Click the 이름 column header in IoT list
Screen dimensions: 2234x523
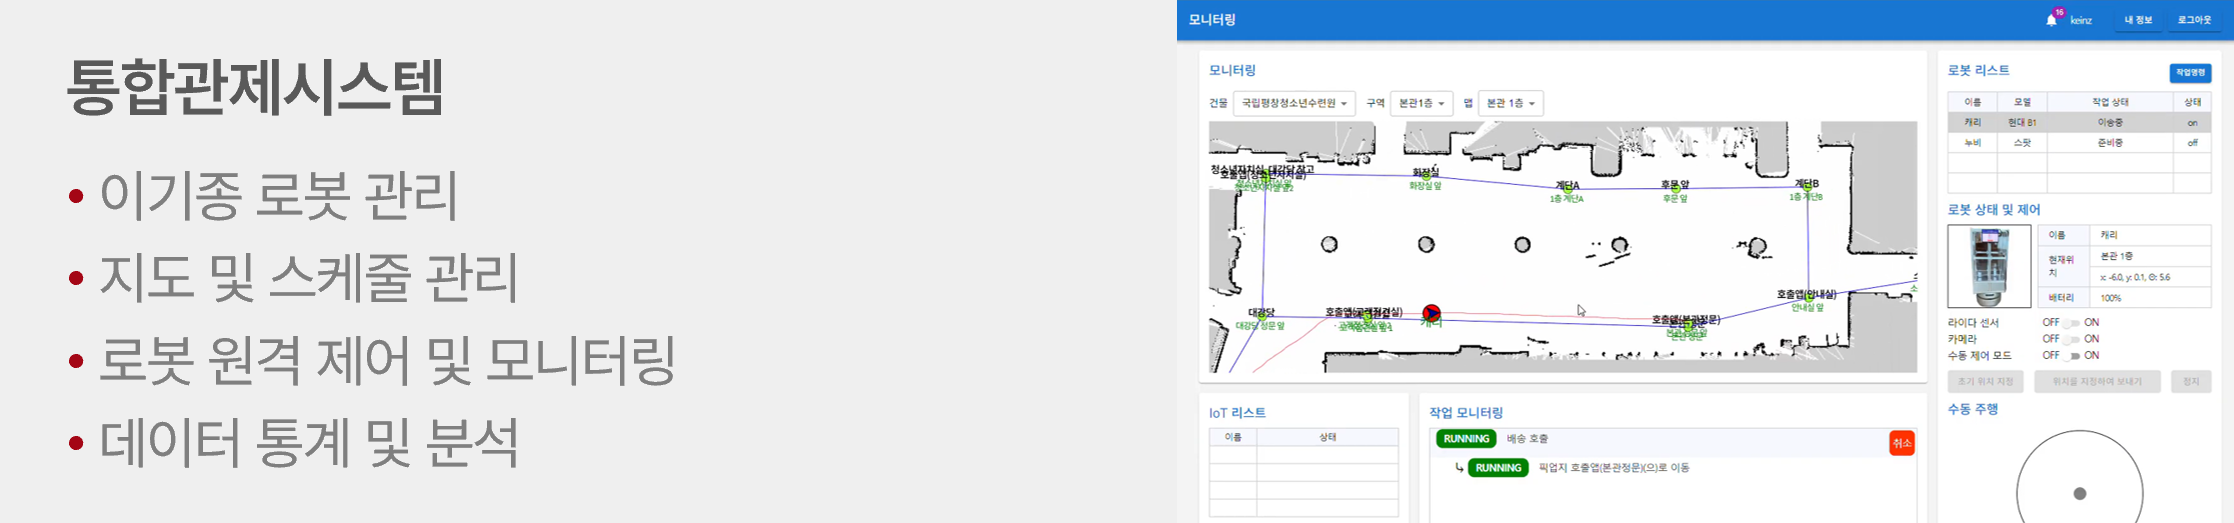(x=1233, y=437)
